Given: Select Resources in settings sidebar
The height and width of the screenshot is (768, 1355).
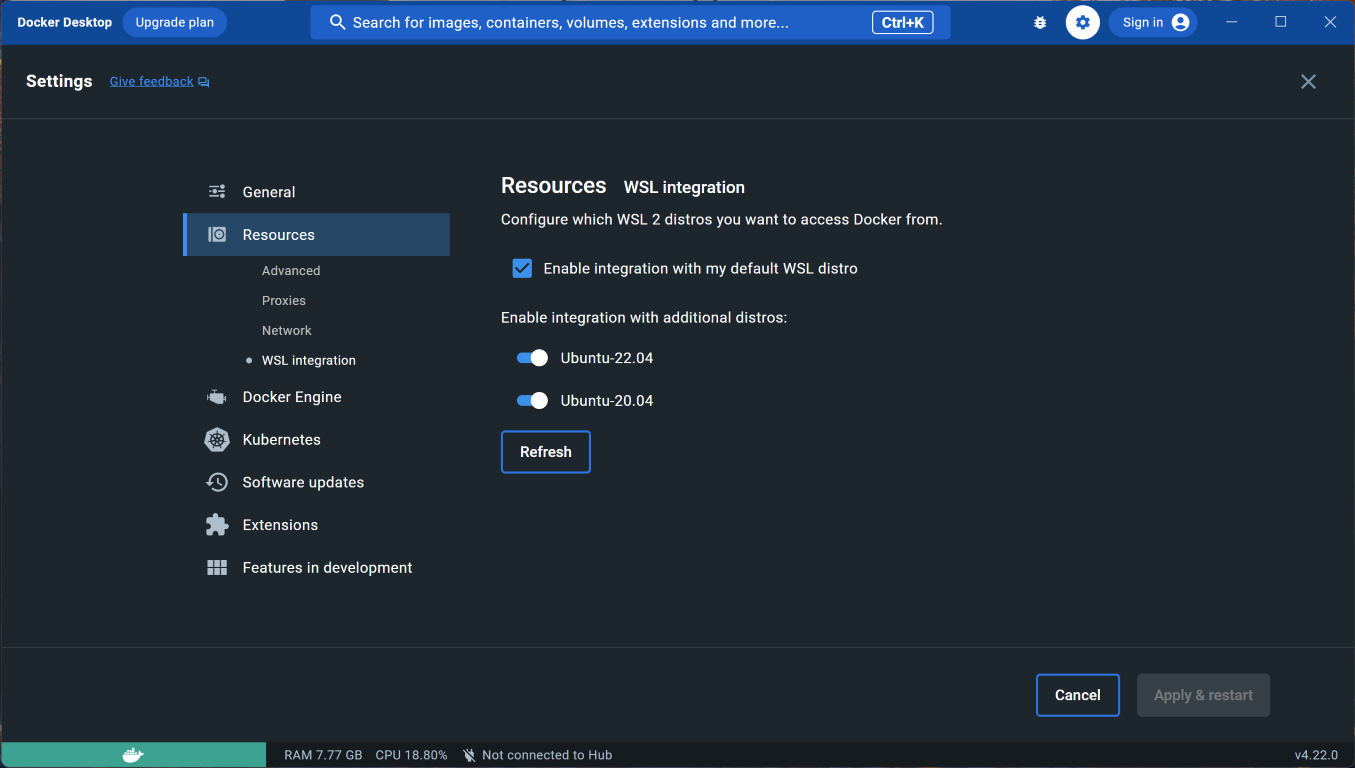Looking at the screenshot, I should click(278, 235).
